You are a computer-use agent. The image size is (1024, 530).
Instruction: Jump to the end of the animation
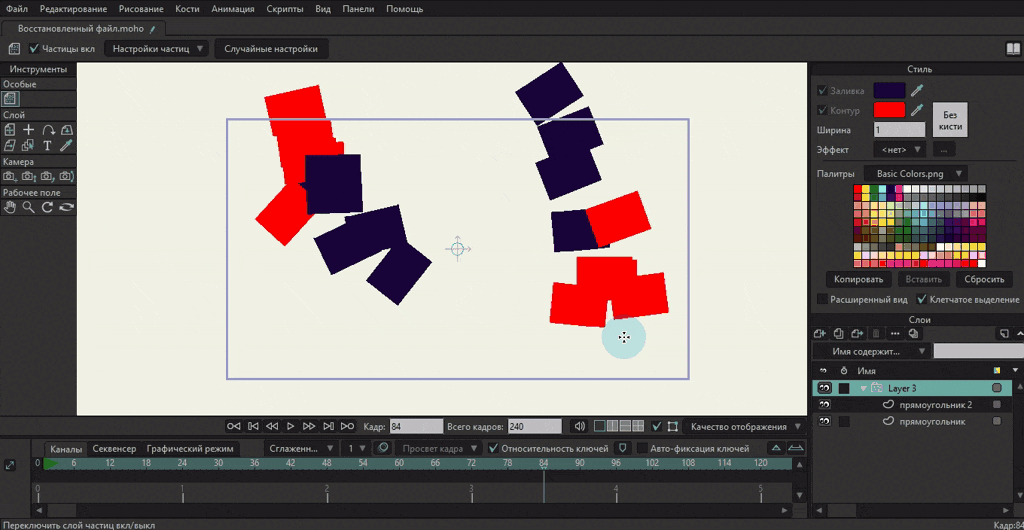point(348,426)
